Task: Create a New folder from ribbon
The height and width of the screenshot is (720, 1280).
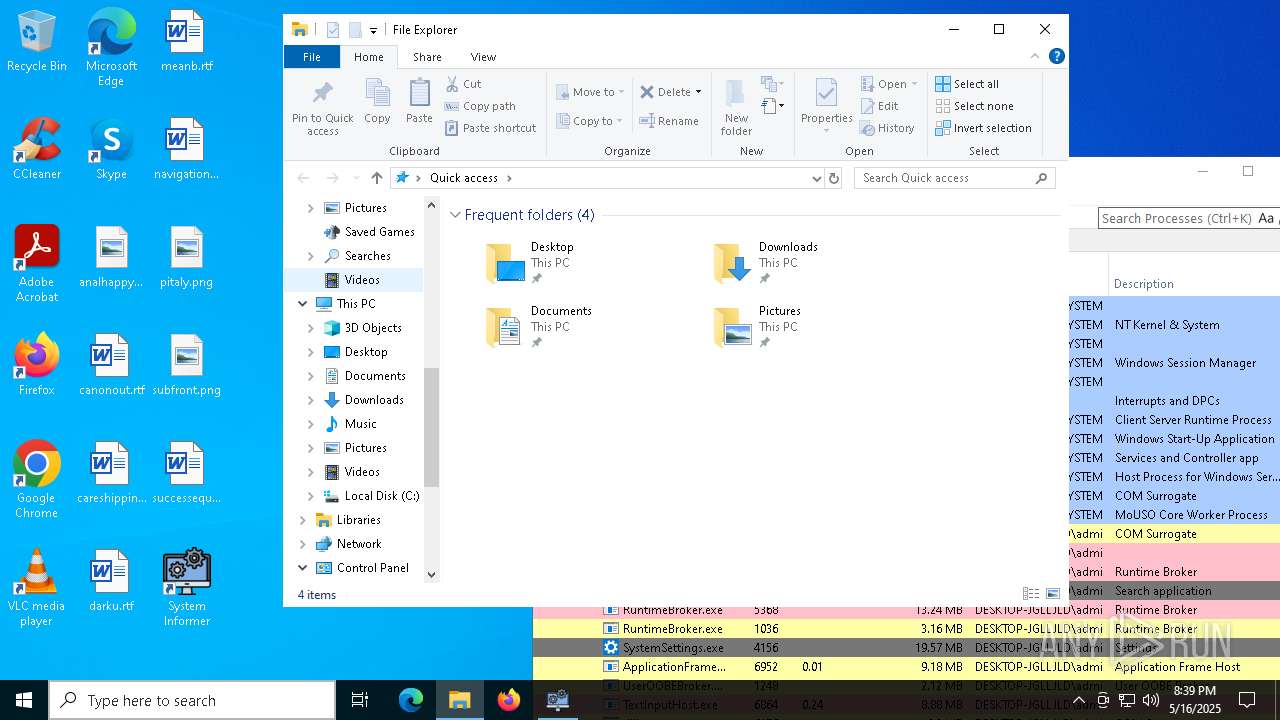Action: (736, 108)
